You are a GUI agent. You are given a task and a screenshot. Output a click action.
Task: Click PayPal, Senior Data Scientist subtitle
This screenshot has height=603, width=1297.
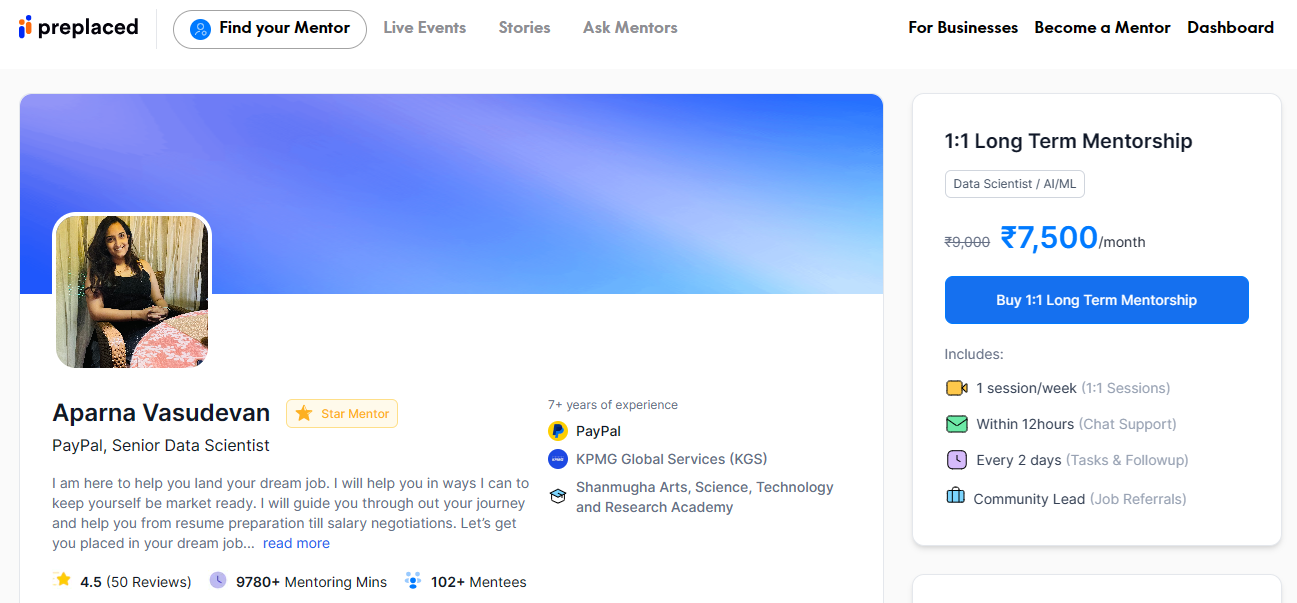coord(161,446)
